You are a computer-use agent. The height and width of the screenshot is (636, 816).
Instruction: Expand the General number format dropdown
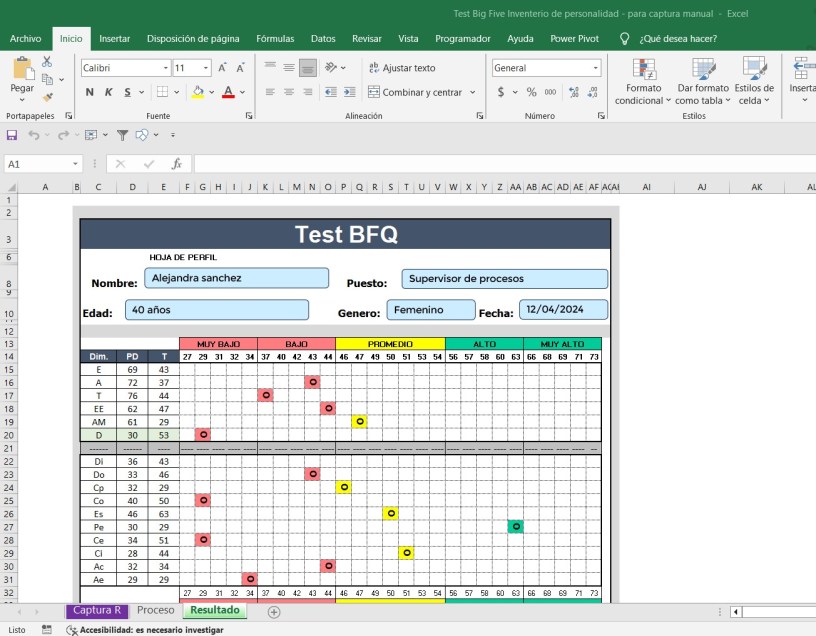click(596, 68)
